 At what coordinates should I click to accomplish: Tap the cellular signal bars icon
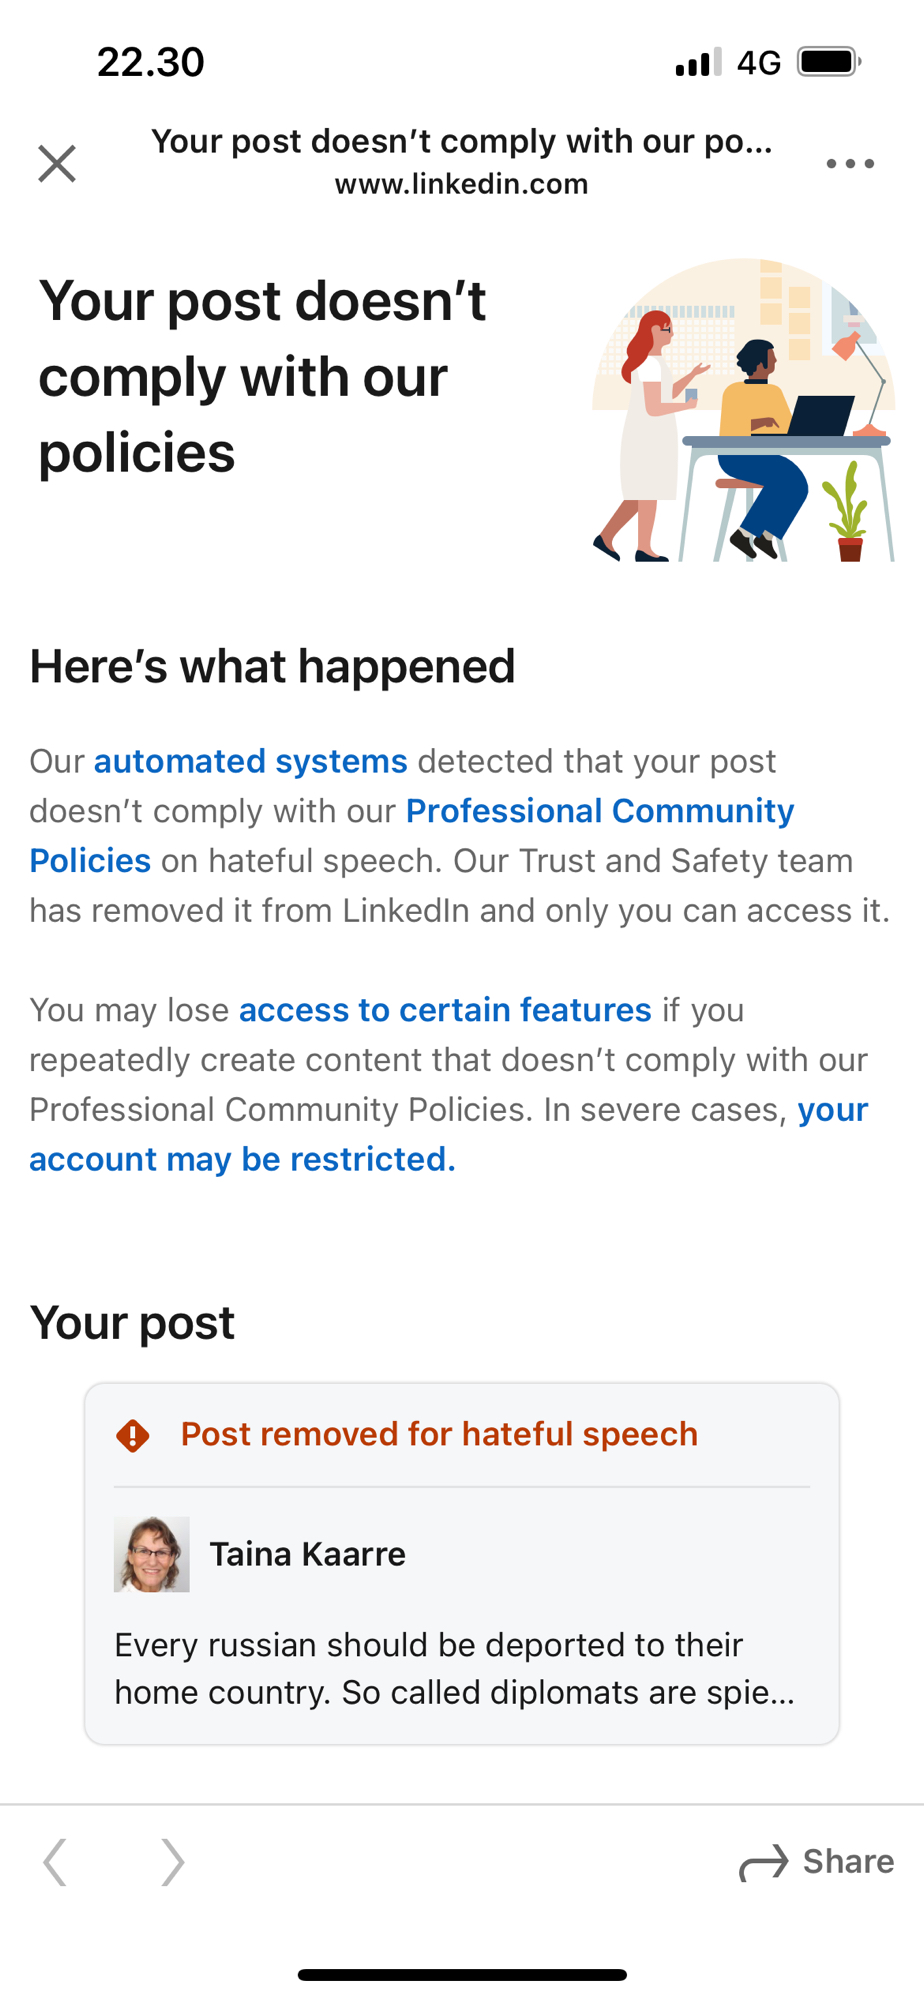pos(698,63)
